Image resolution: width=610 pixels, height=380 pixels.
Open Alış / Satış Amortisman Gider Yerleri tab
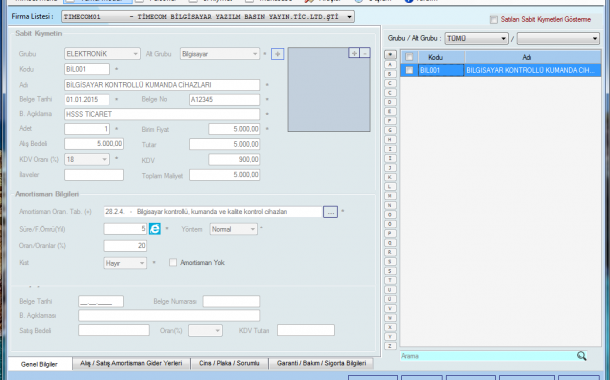click(131, 363)
